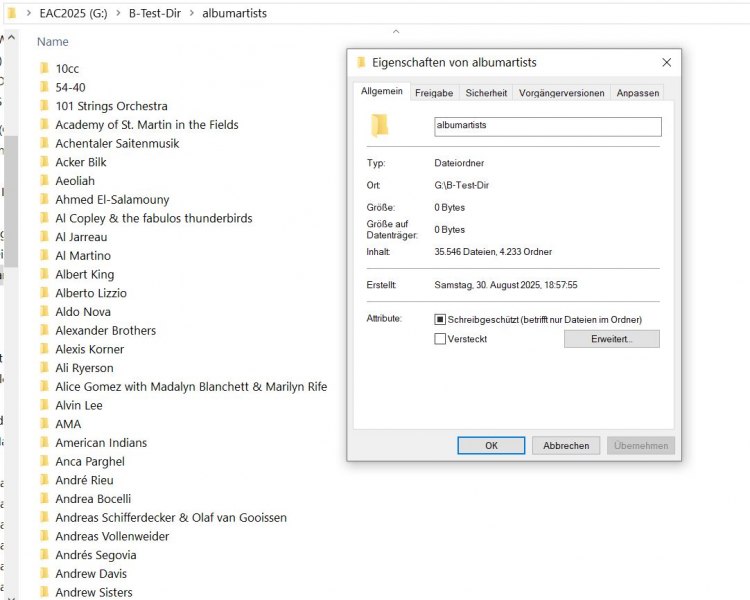Image resolution: width=750 pixels, height=600 pixels.
Task: Click large folder icon in properties dialog
Action: click(379, 126)
